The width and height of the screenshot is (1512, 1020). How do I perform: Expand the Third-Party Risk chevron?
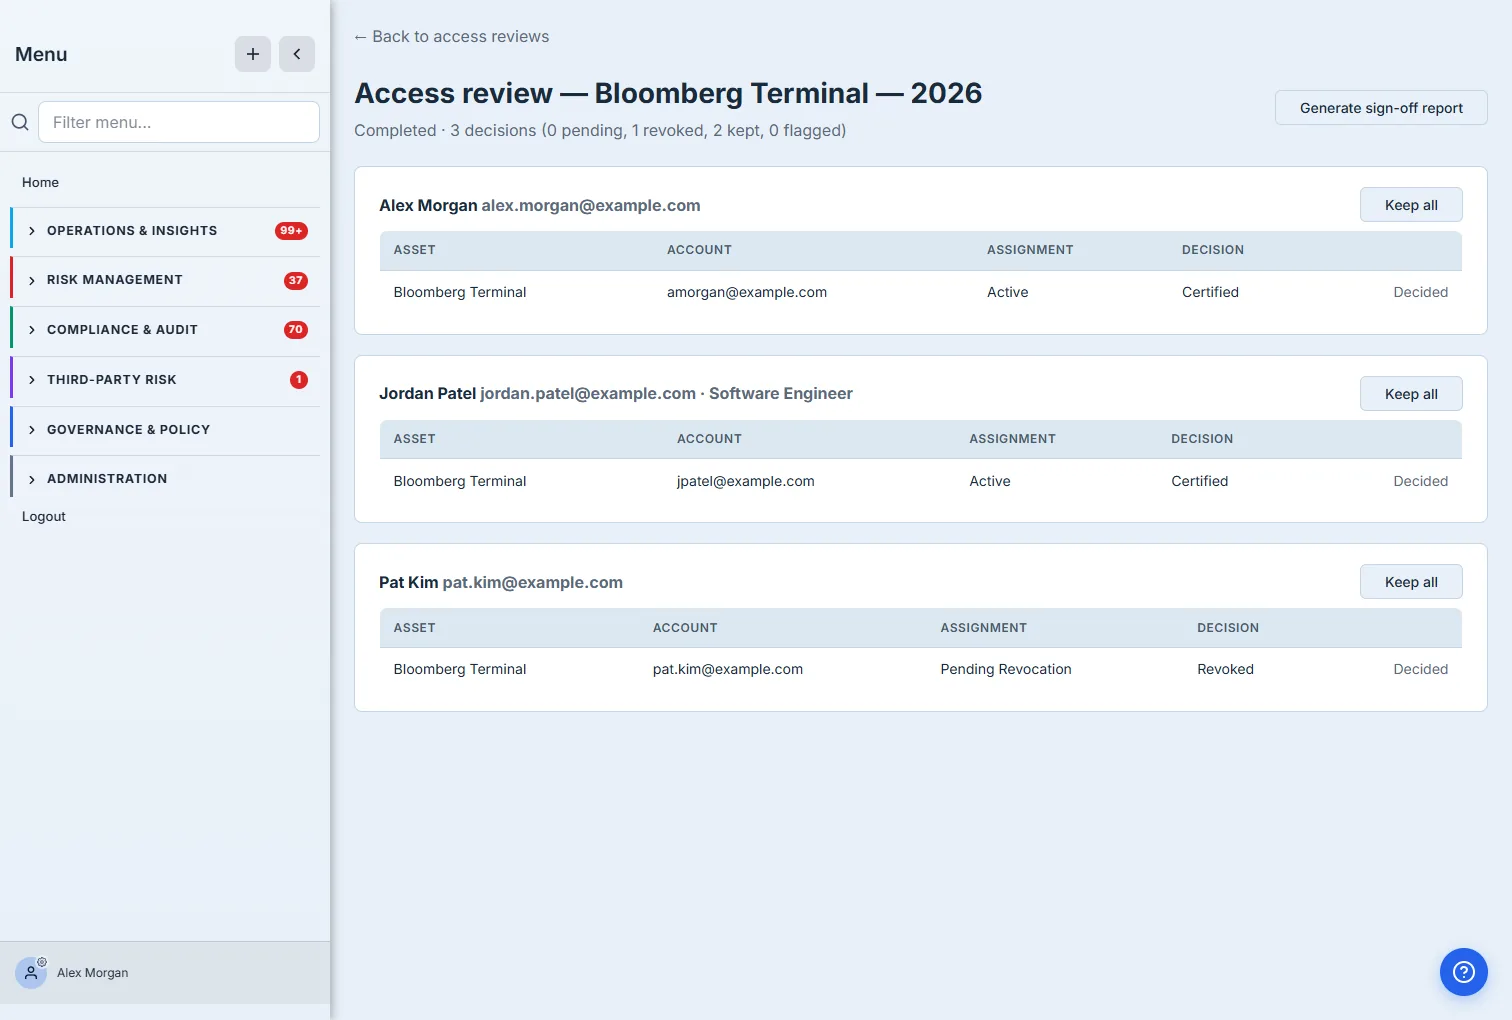[x=32, y=380]
